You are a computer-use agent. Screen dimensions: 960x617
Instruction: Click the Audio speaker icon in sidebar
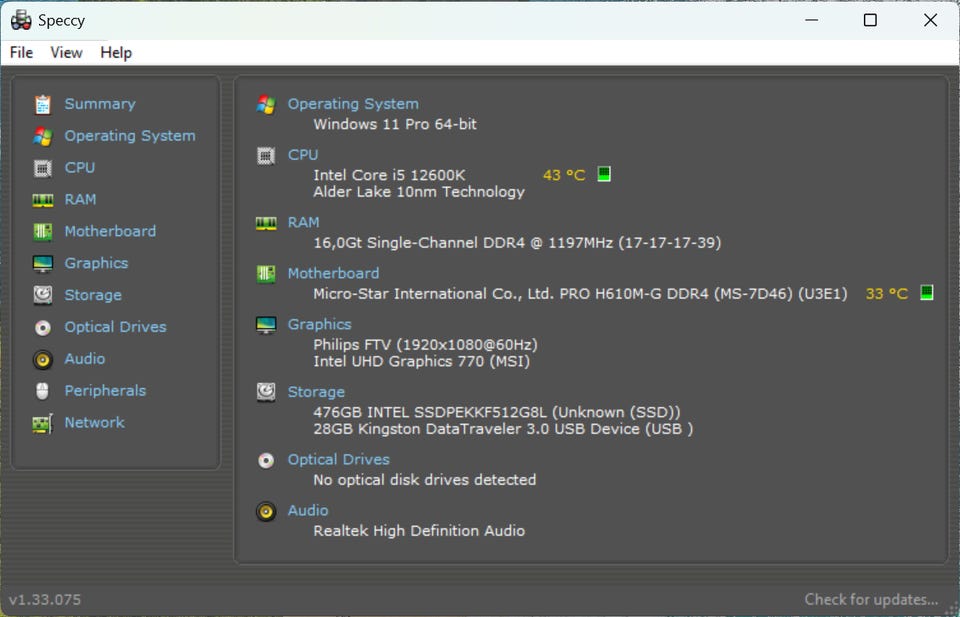[x=42, y=359]
